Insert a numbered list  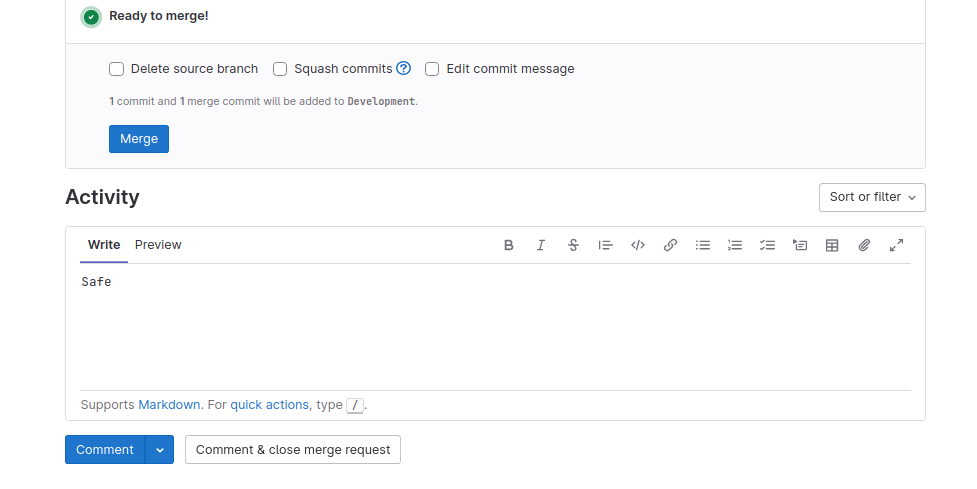[735, 245]
